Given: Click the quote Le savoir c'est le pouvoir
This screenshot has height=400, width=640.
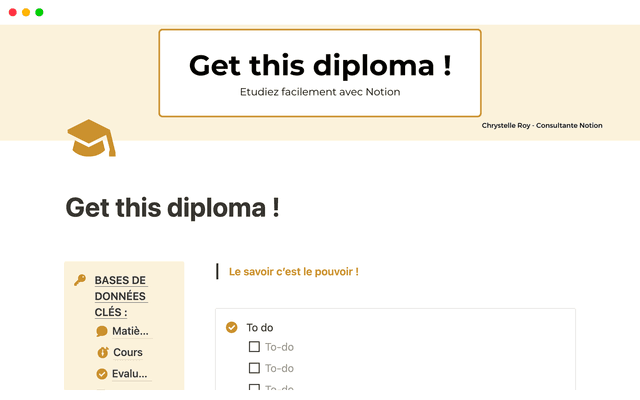Looking at the screenshot, I should tap(293, 271).
